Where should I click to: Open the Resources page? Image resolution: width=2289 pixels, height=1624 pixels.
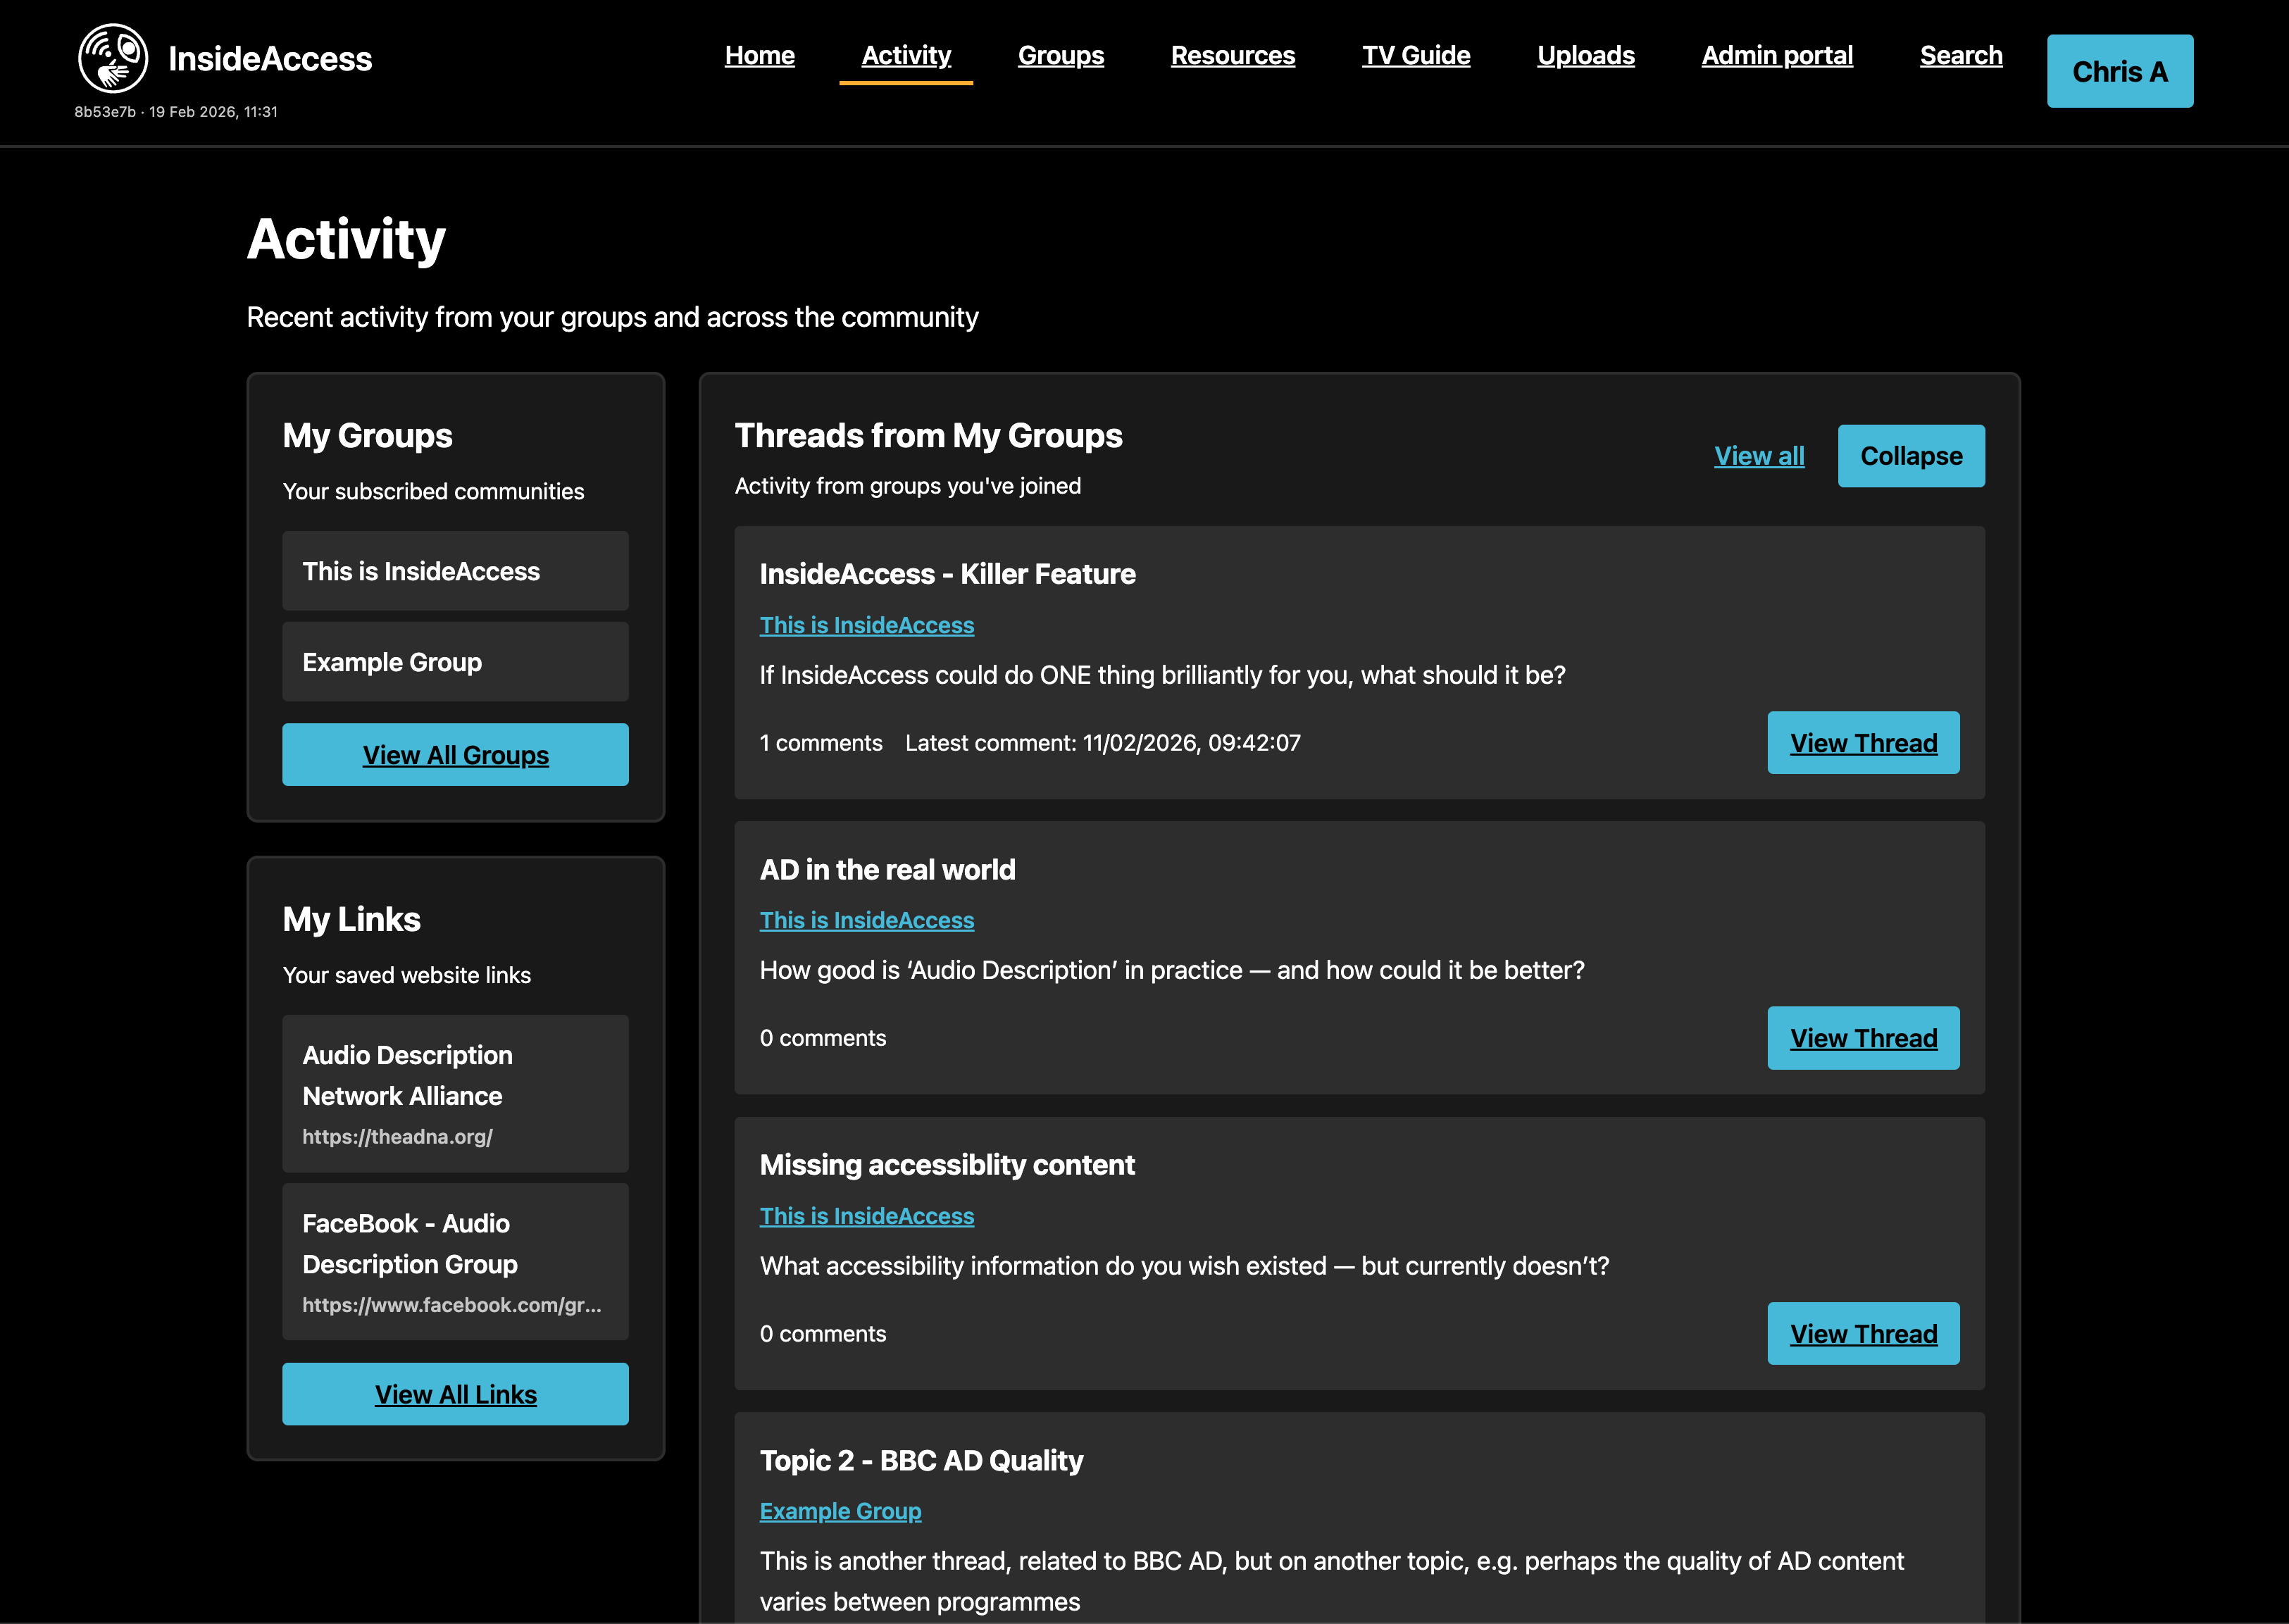click(x=1232, y=56)
